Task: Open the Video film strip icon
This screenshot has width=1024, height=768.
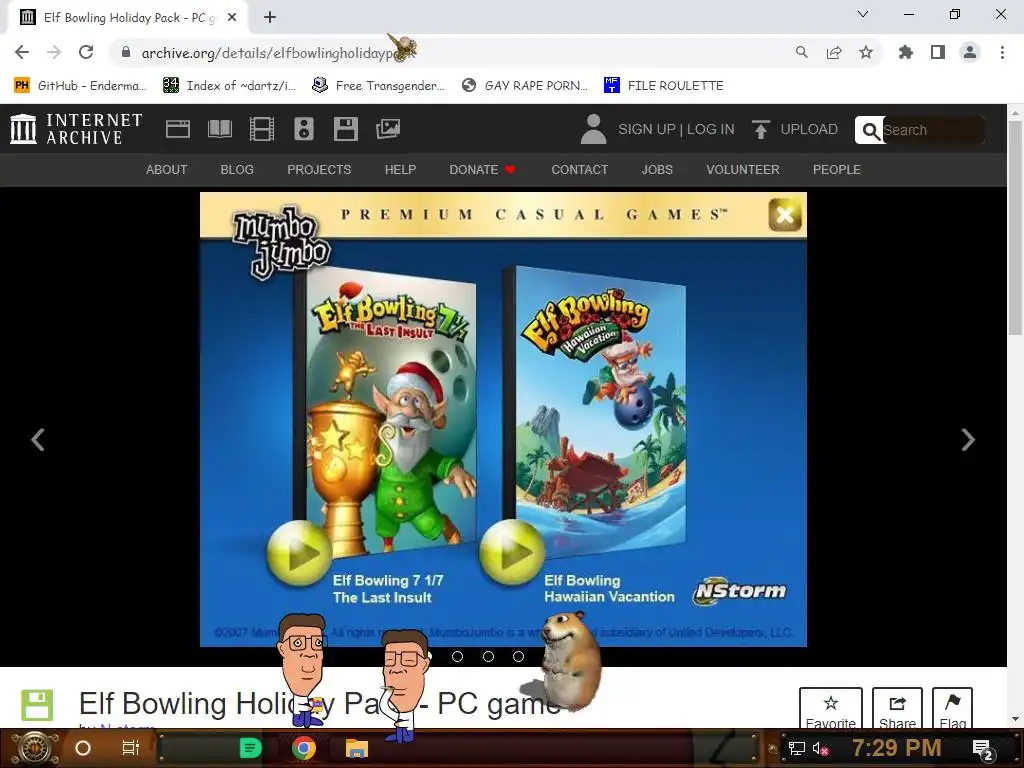Action: tap(262, 129)
